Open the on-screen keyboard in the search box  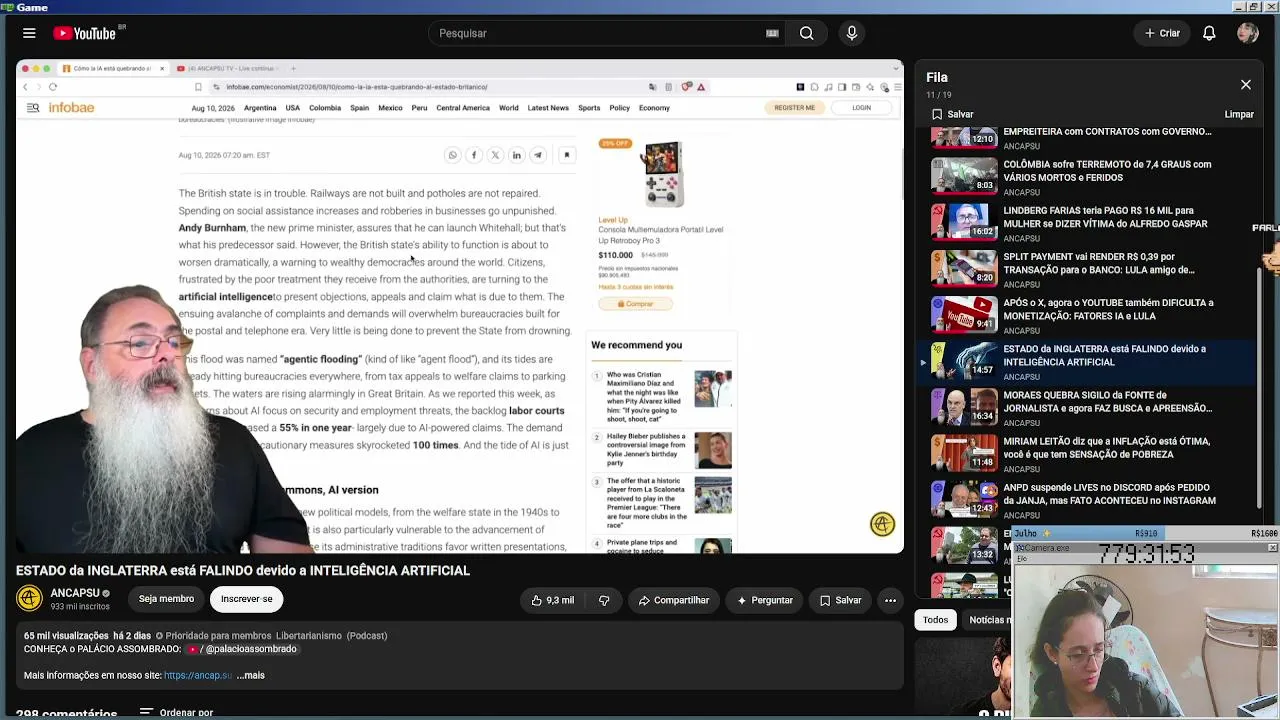[772, 33]
